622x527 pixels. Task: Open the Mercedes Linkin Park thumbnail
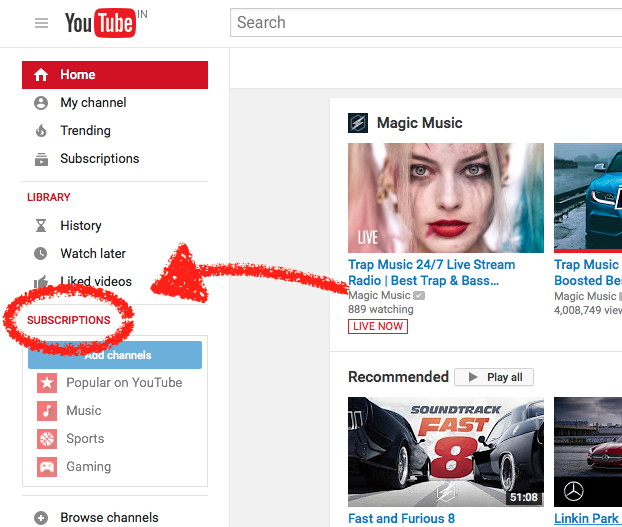point(588,452)
